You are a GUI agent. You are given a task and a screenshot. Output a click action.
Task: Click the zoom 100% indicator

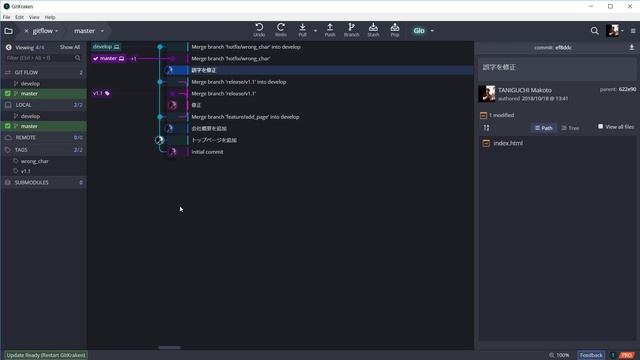(x=560, y=355)
